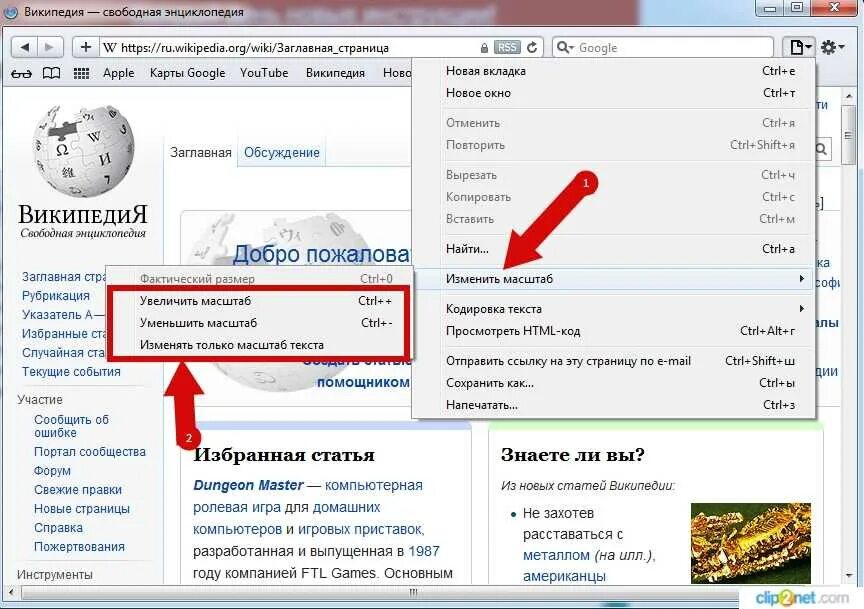
Task: Open the YouTube bookmark
Action: click(x=264, y=73)
